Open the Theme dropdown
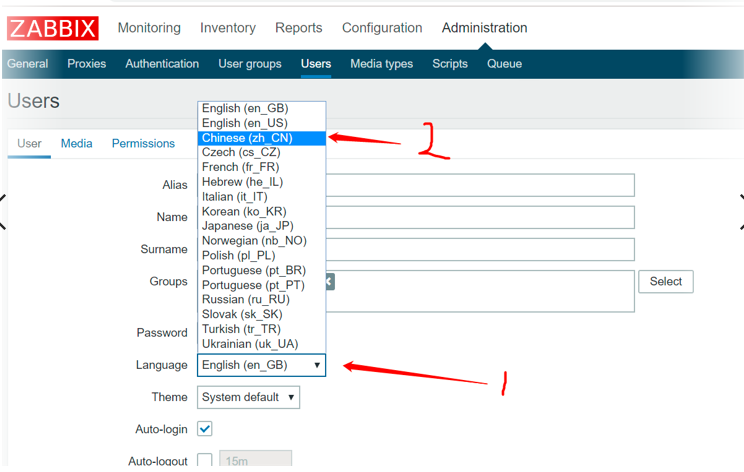 pos(248,398)
